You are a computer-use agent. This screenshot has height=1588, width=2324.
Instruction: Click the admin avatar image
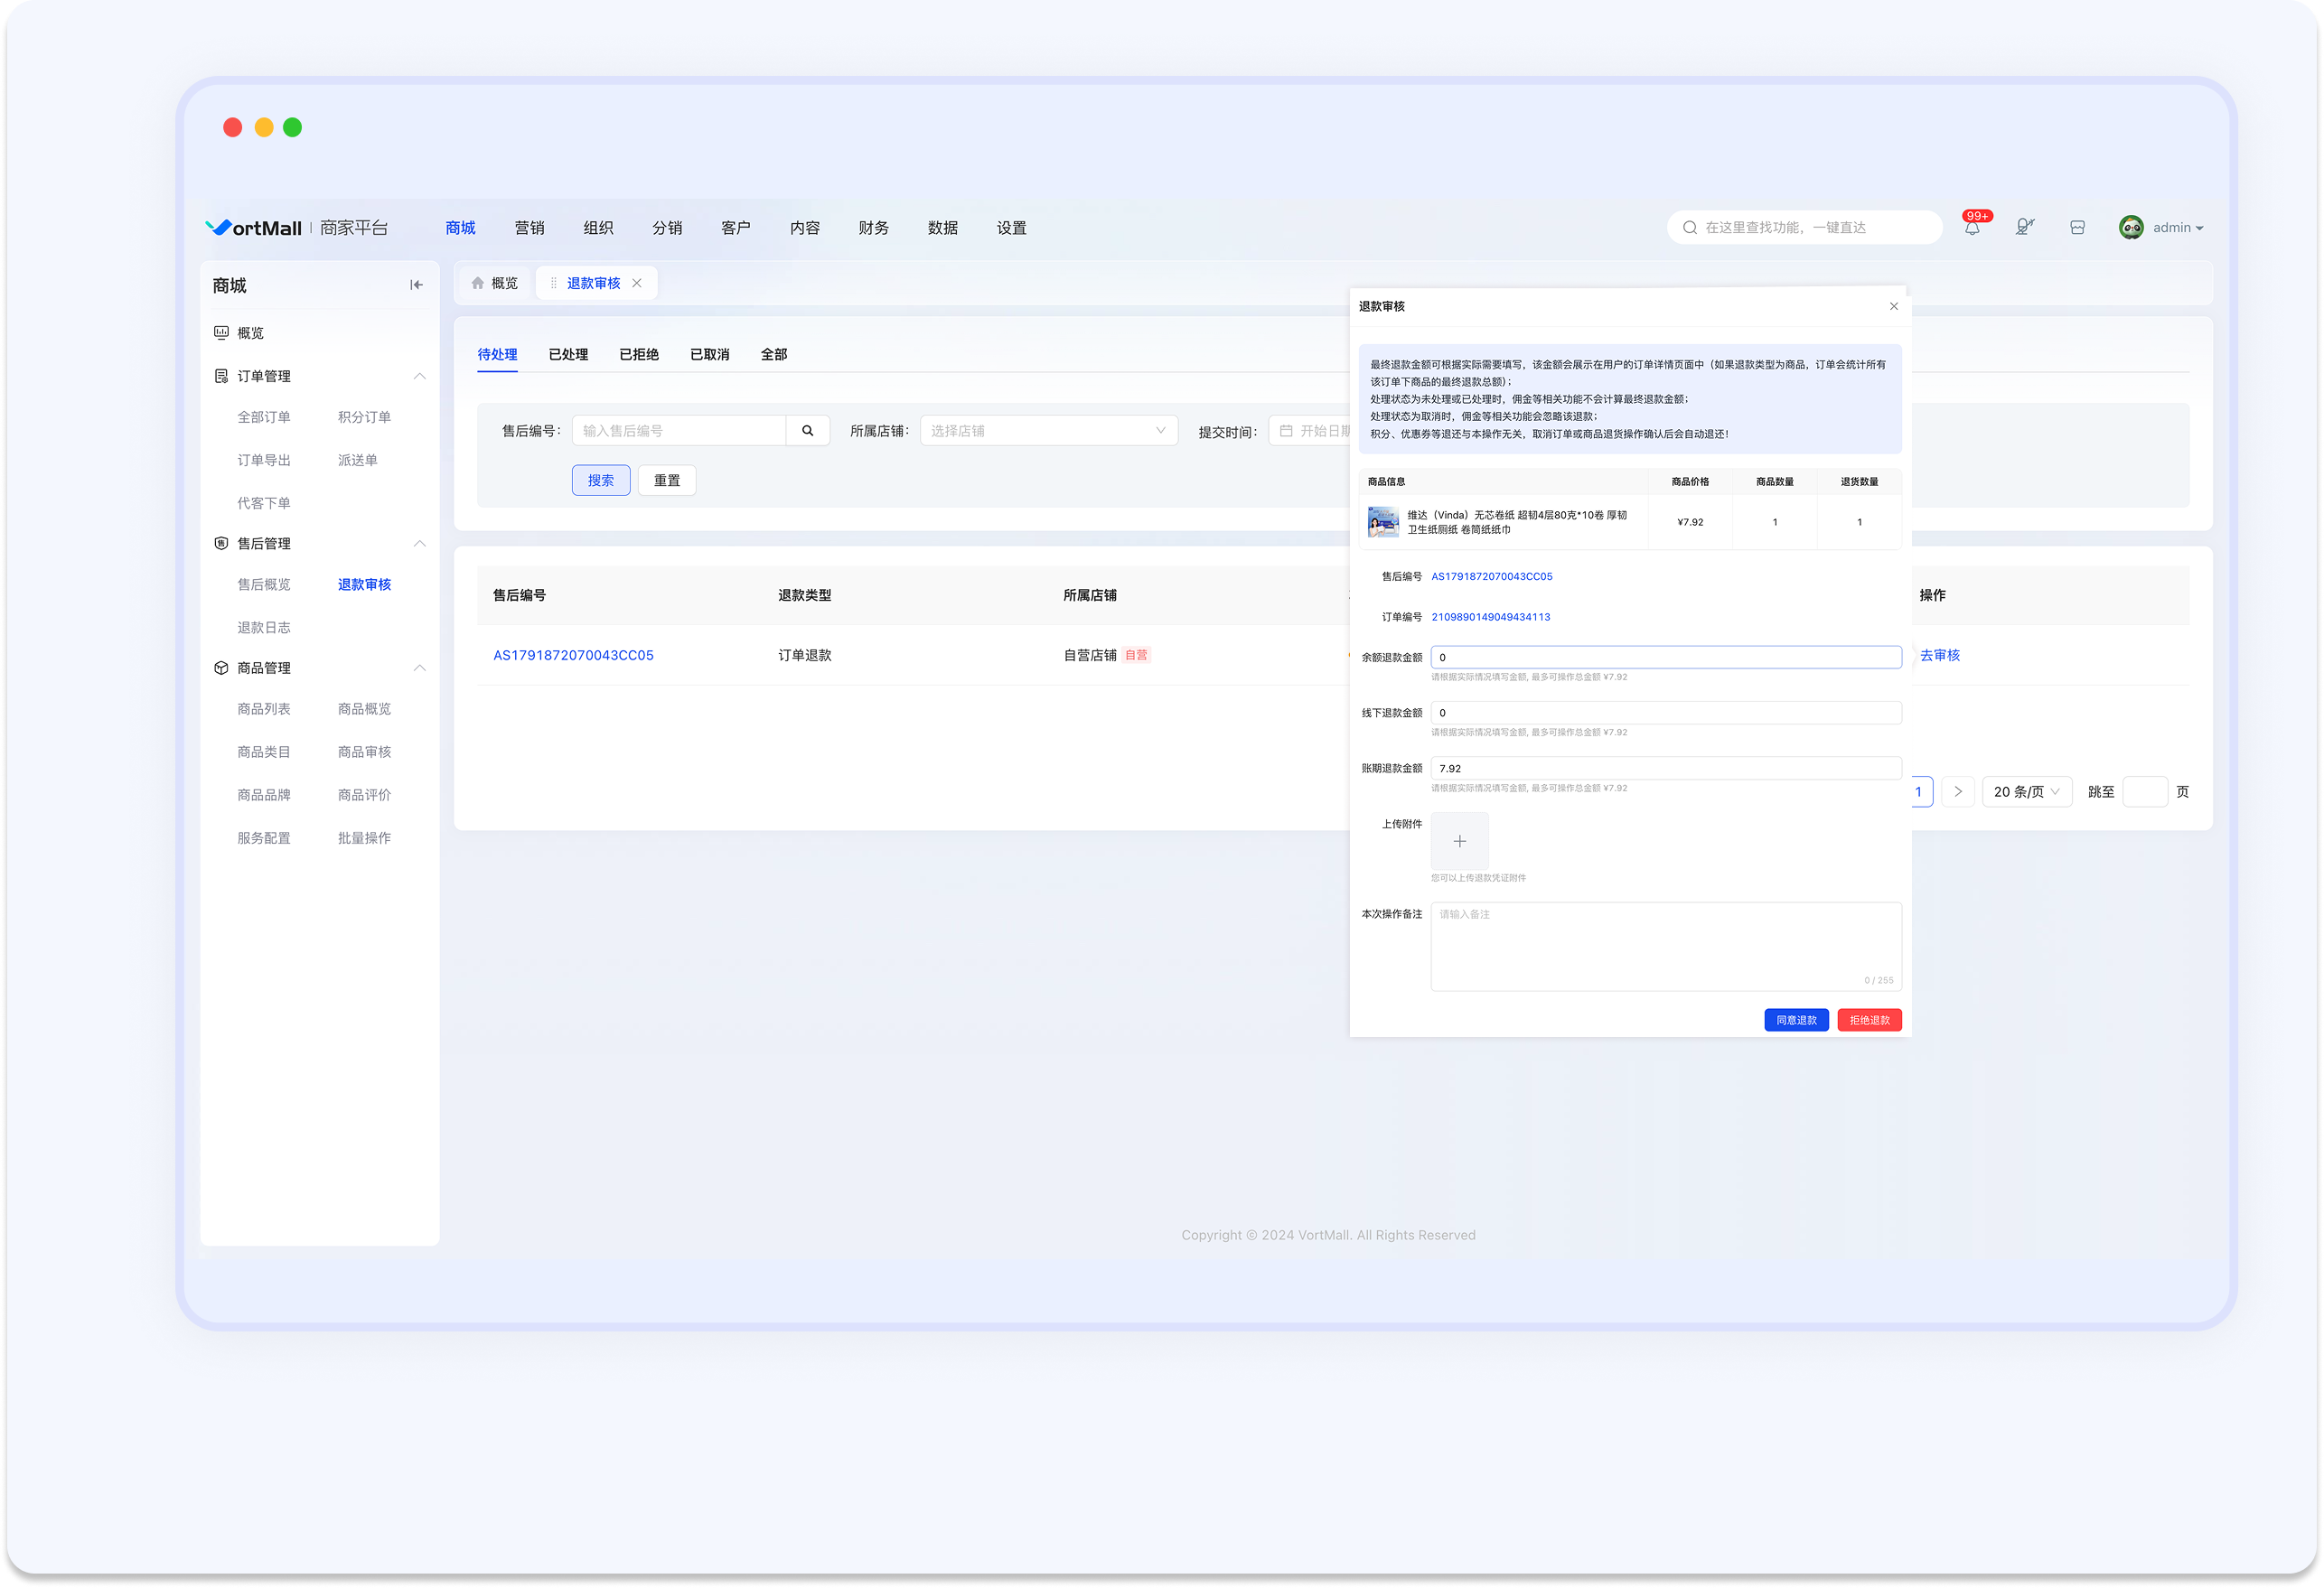(x=2130, y=227)
